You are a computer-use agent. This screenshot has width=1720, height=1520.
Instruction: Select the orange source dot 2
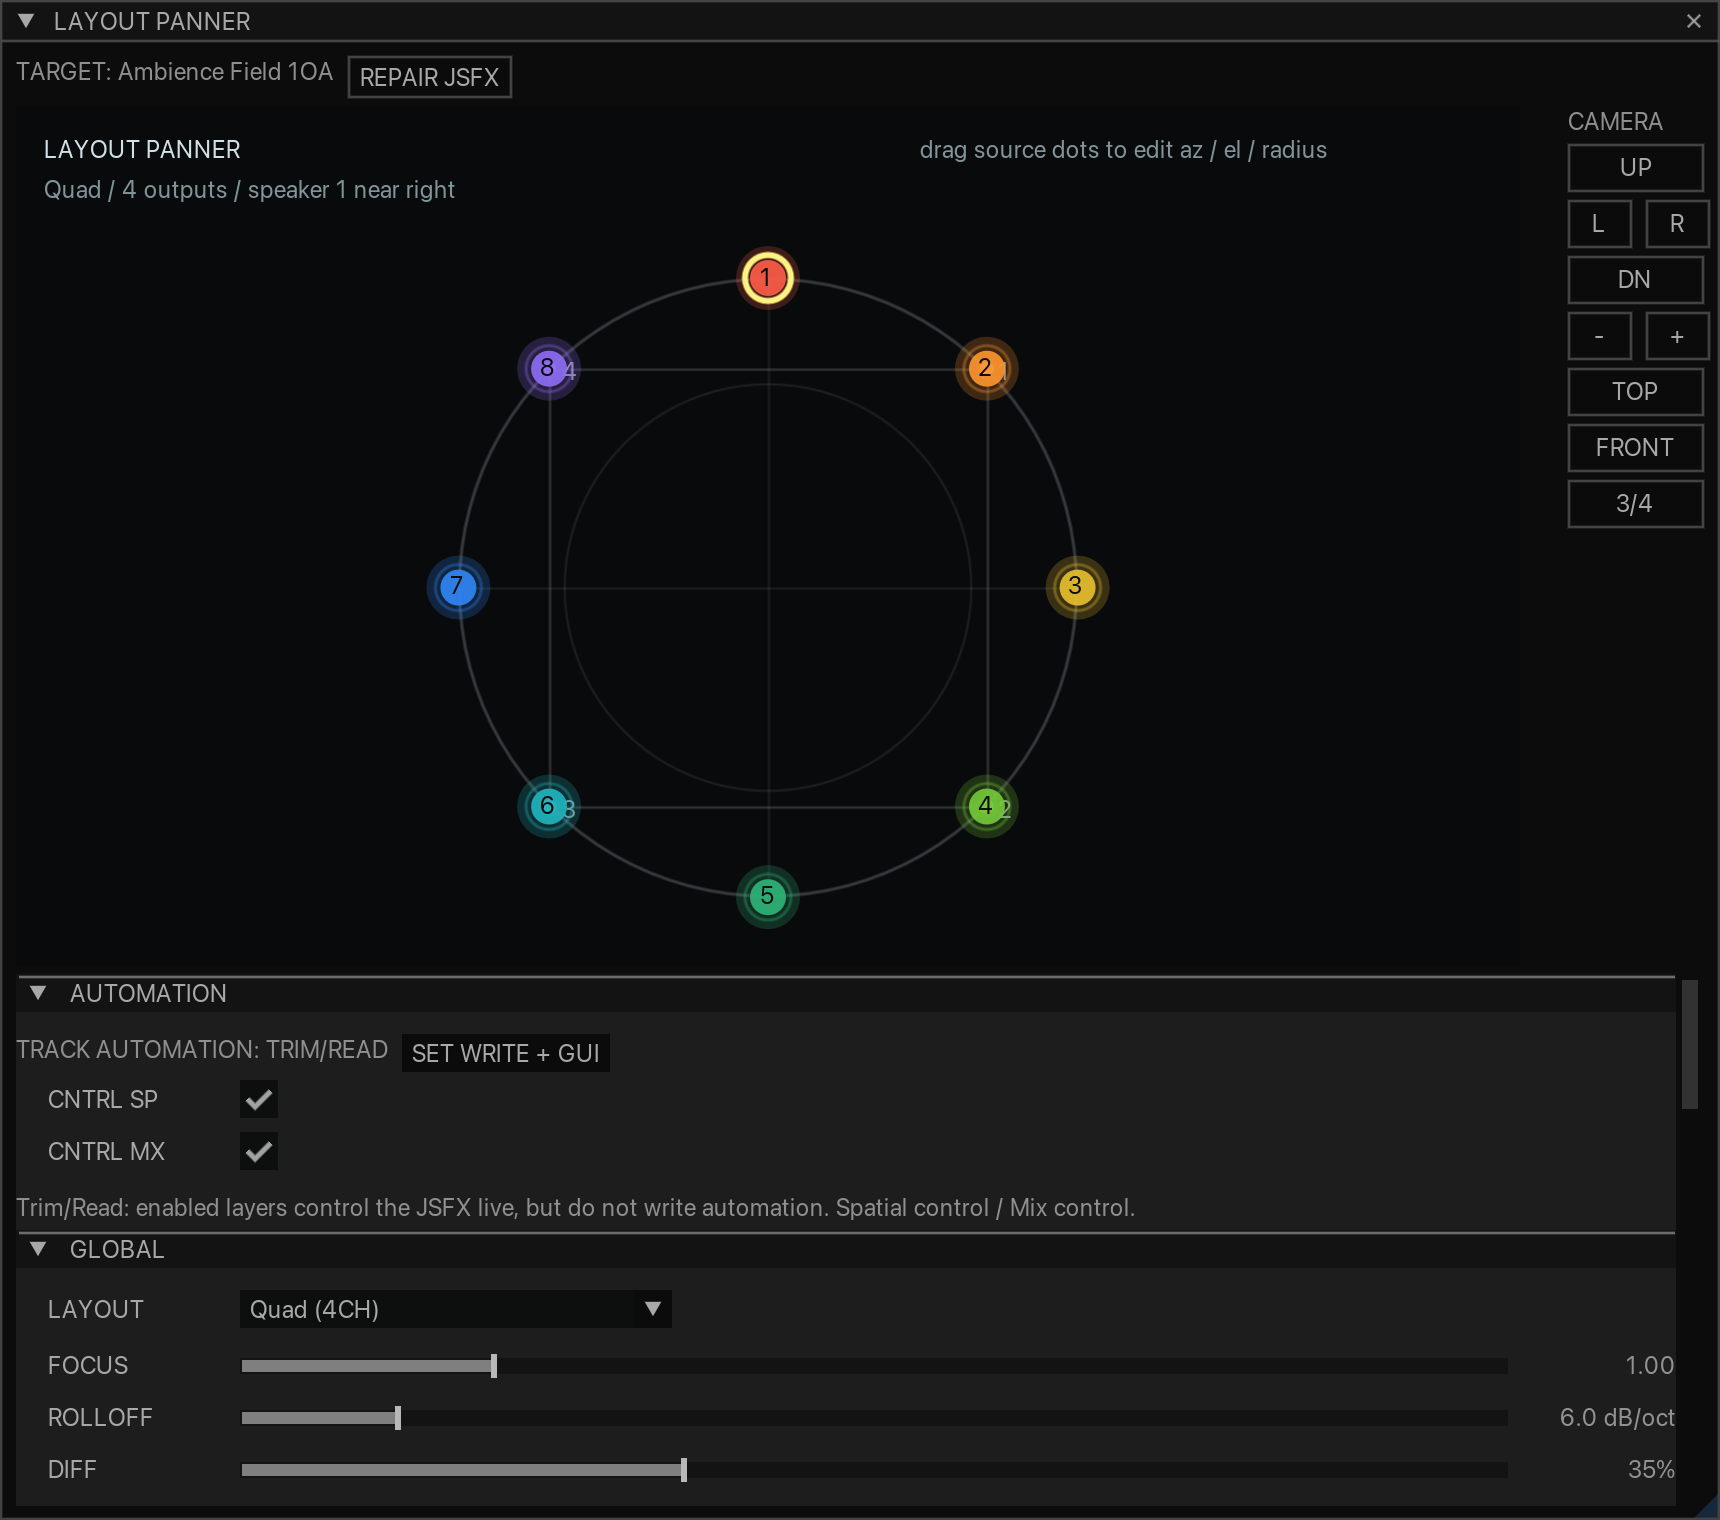coord(986,368)
